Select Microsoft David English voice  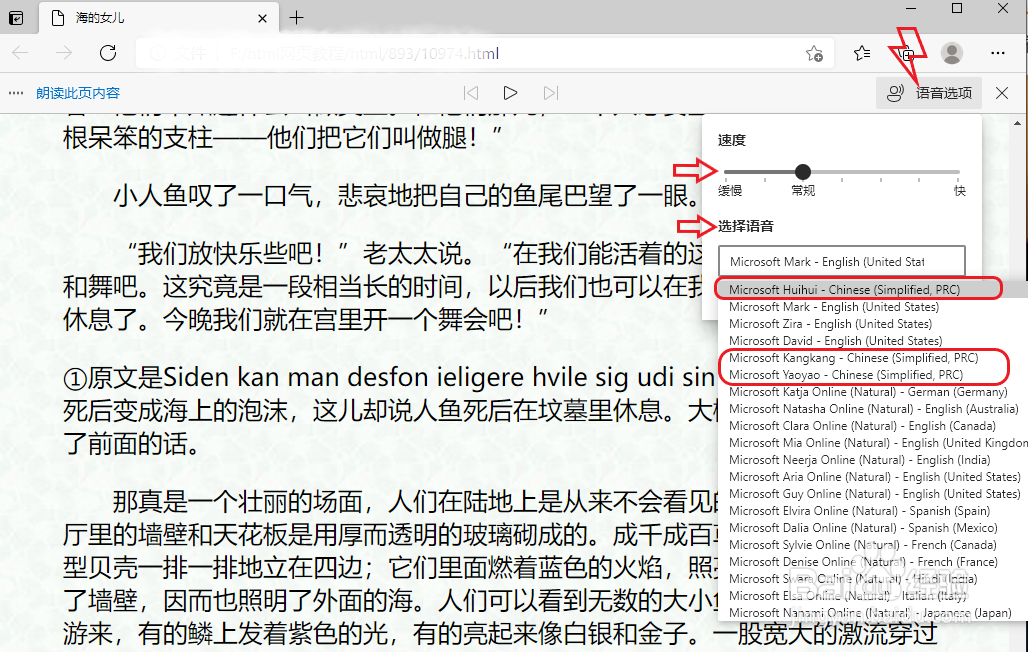[x=871, y=340]
